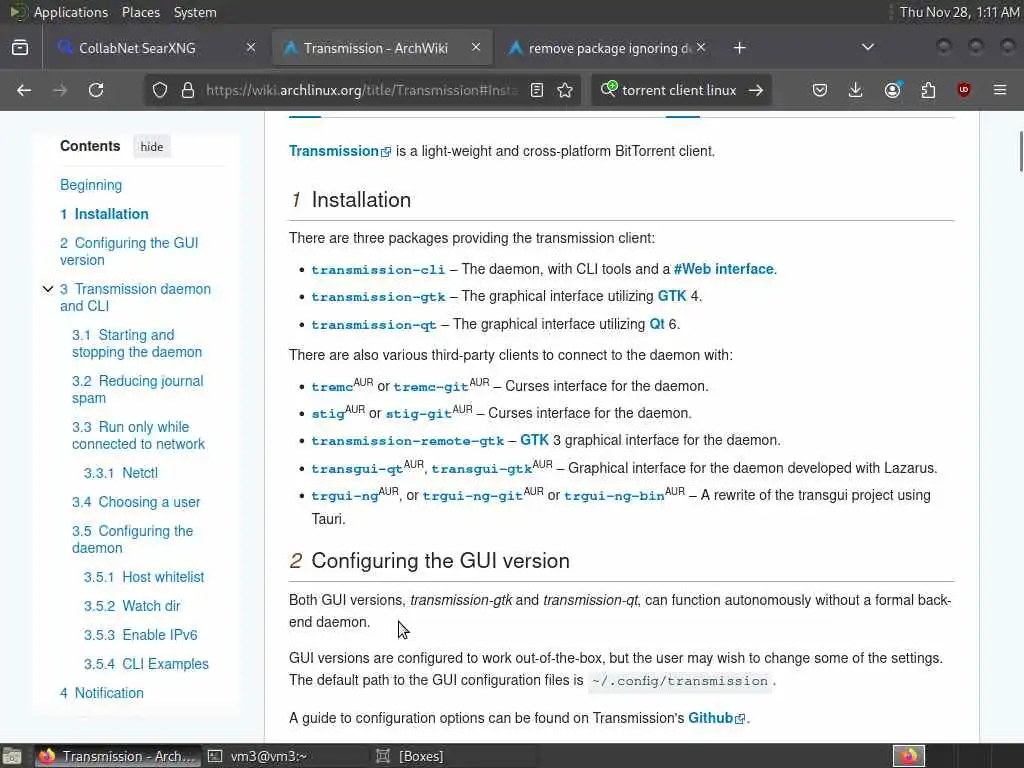This screenshot has width=1024, height=768.
Task: Open the Places menu
Action: point(140,12)
